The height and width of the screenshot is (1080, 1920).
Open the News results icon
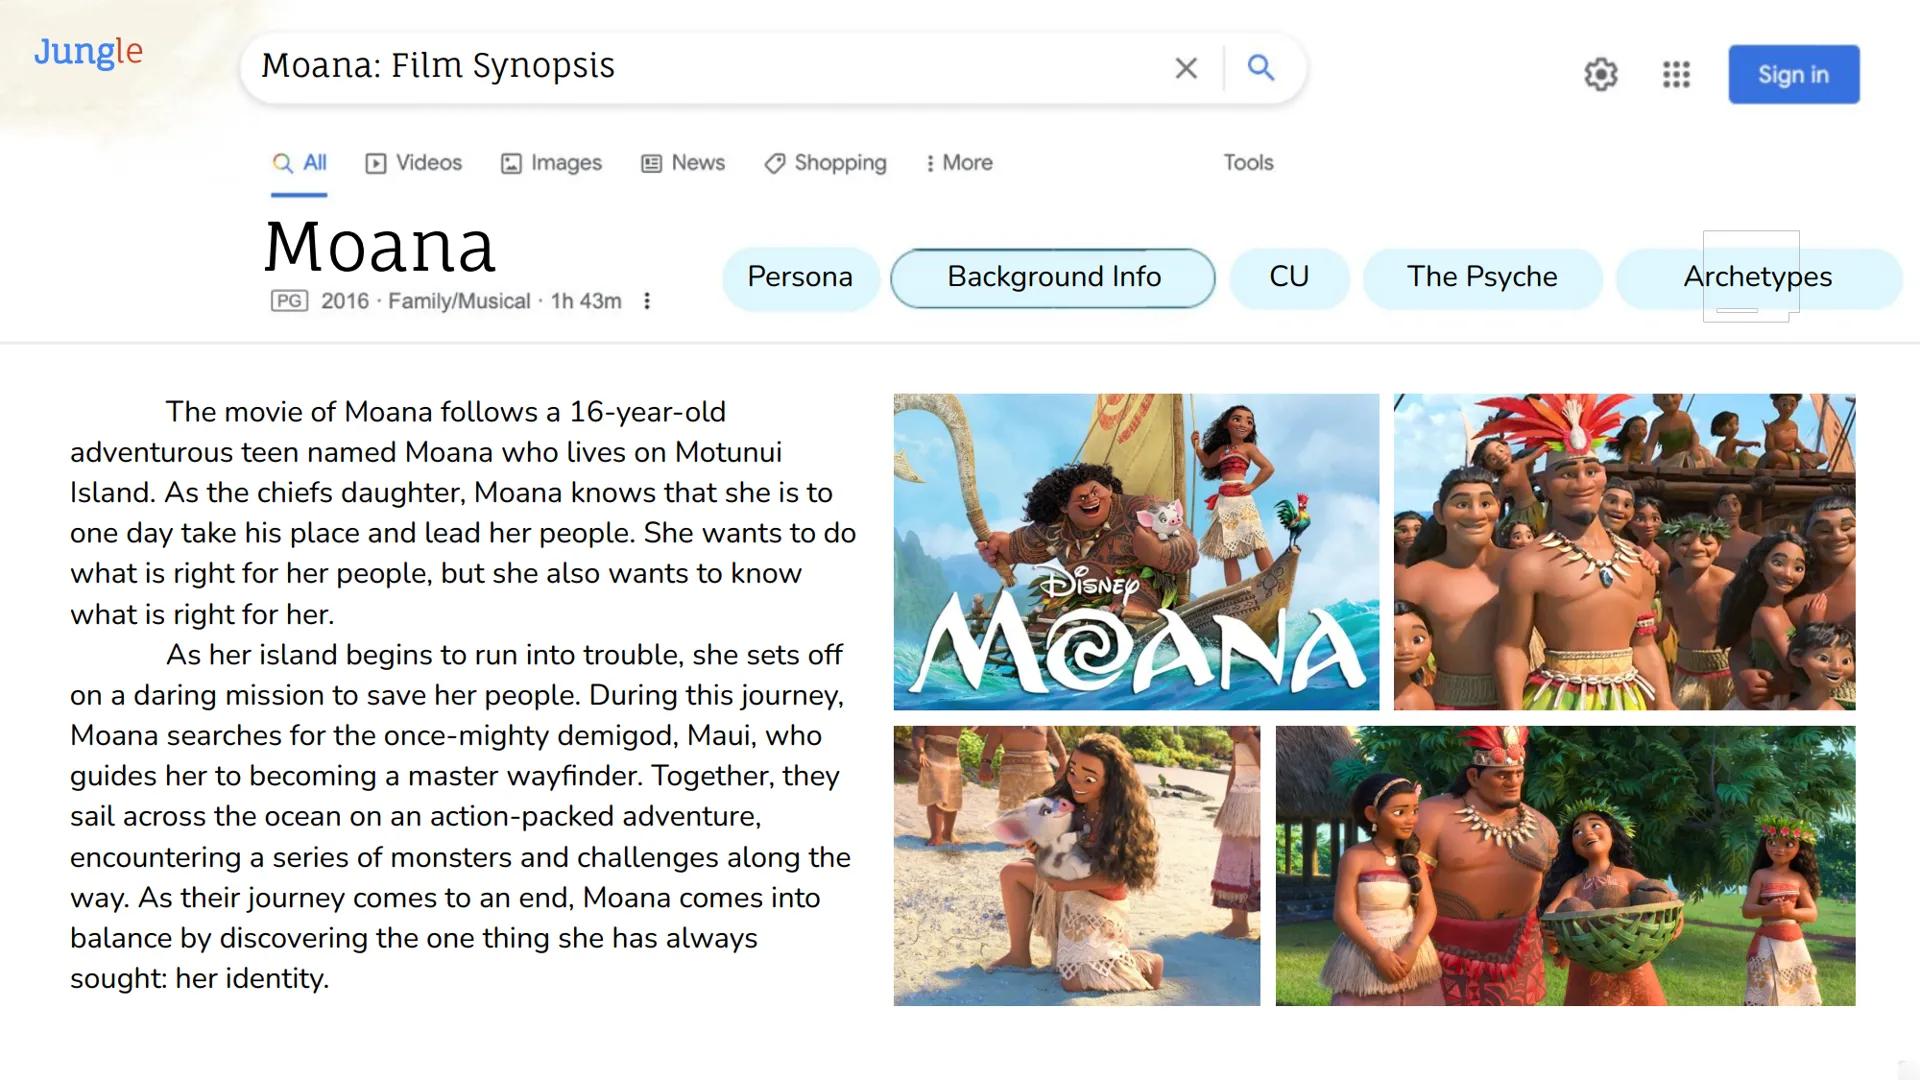[x=651, y=162]
